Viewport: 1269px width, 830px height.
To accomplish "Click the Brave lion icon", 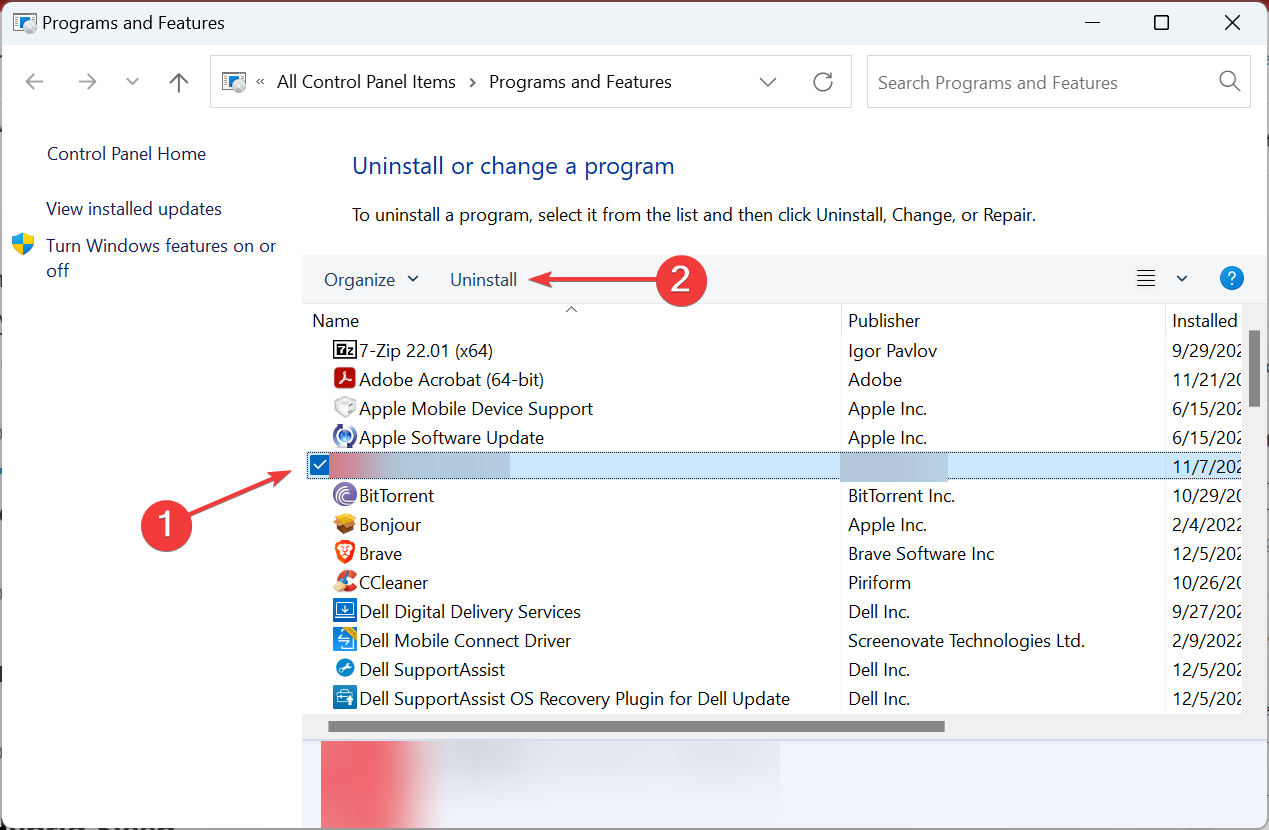I will tap(344, 553).
